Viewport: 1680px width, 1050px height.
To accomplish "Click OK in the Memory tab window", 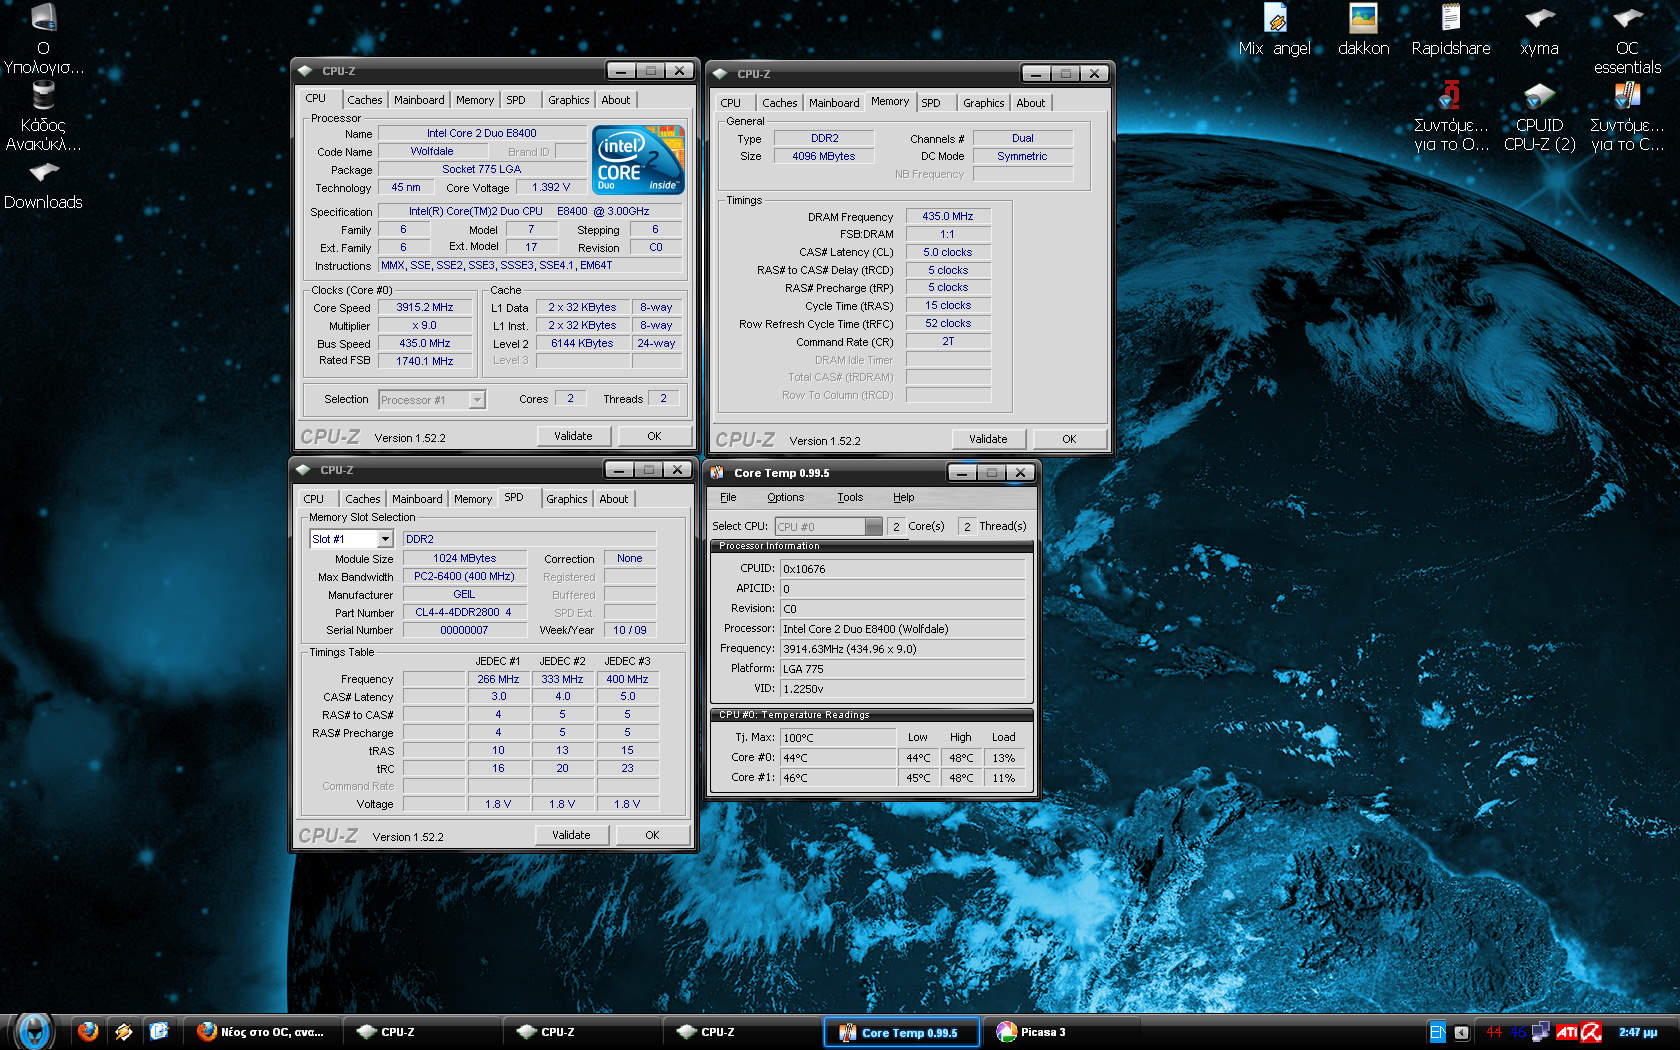I will click(x=1069, y=439).
